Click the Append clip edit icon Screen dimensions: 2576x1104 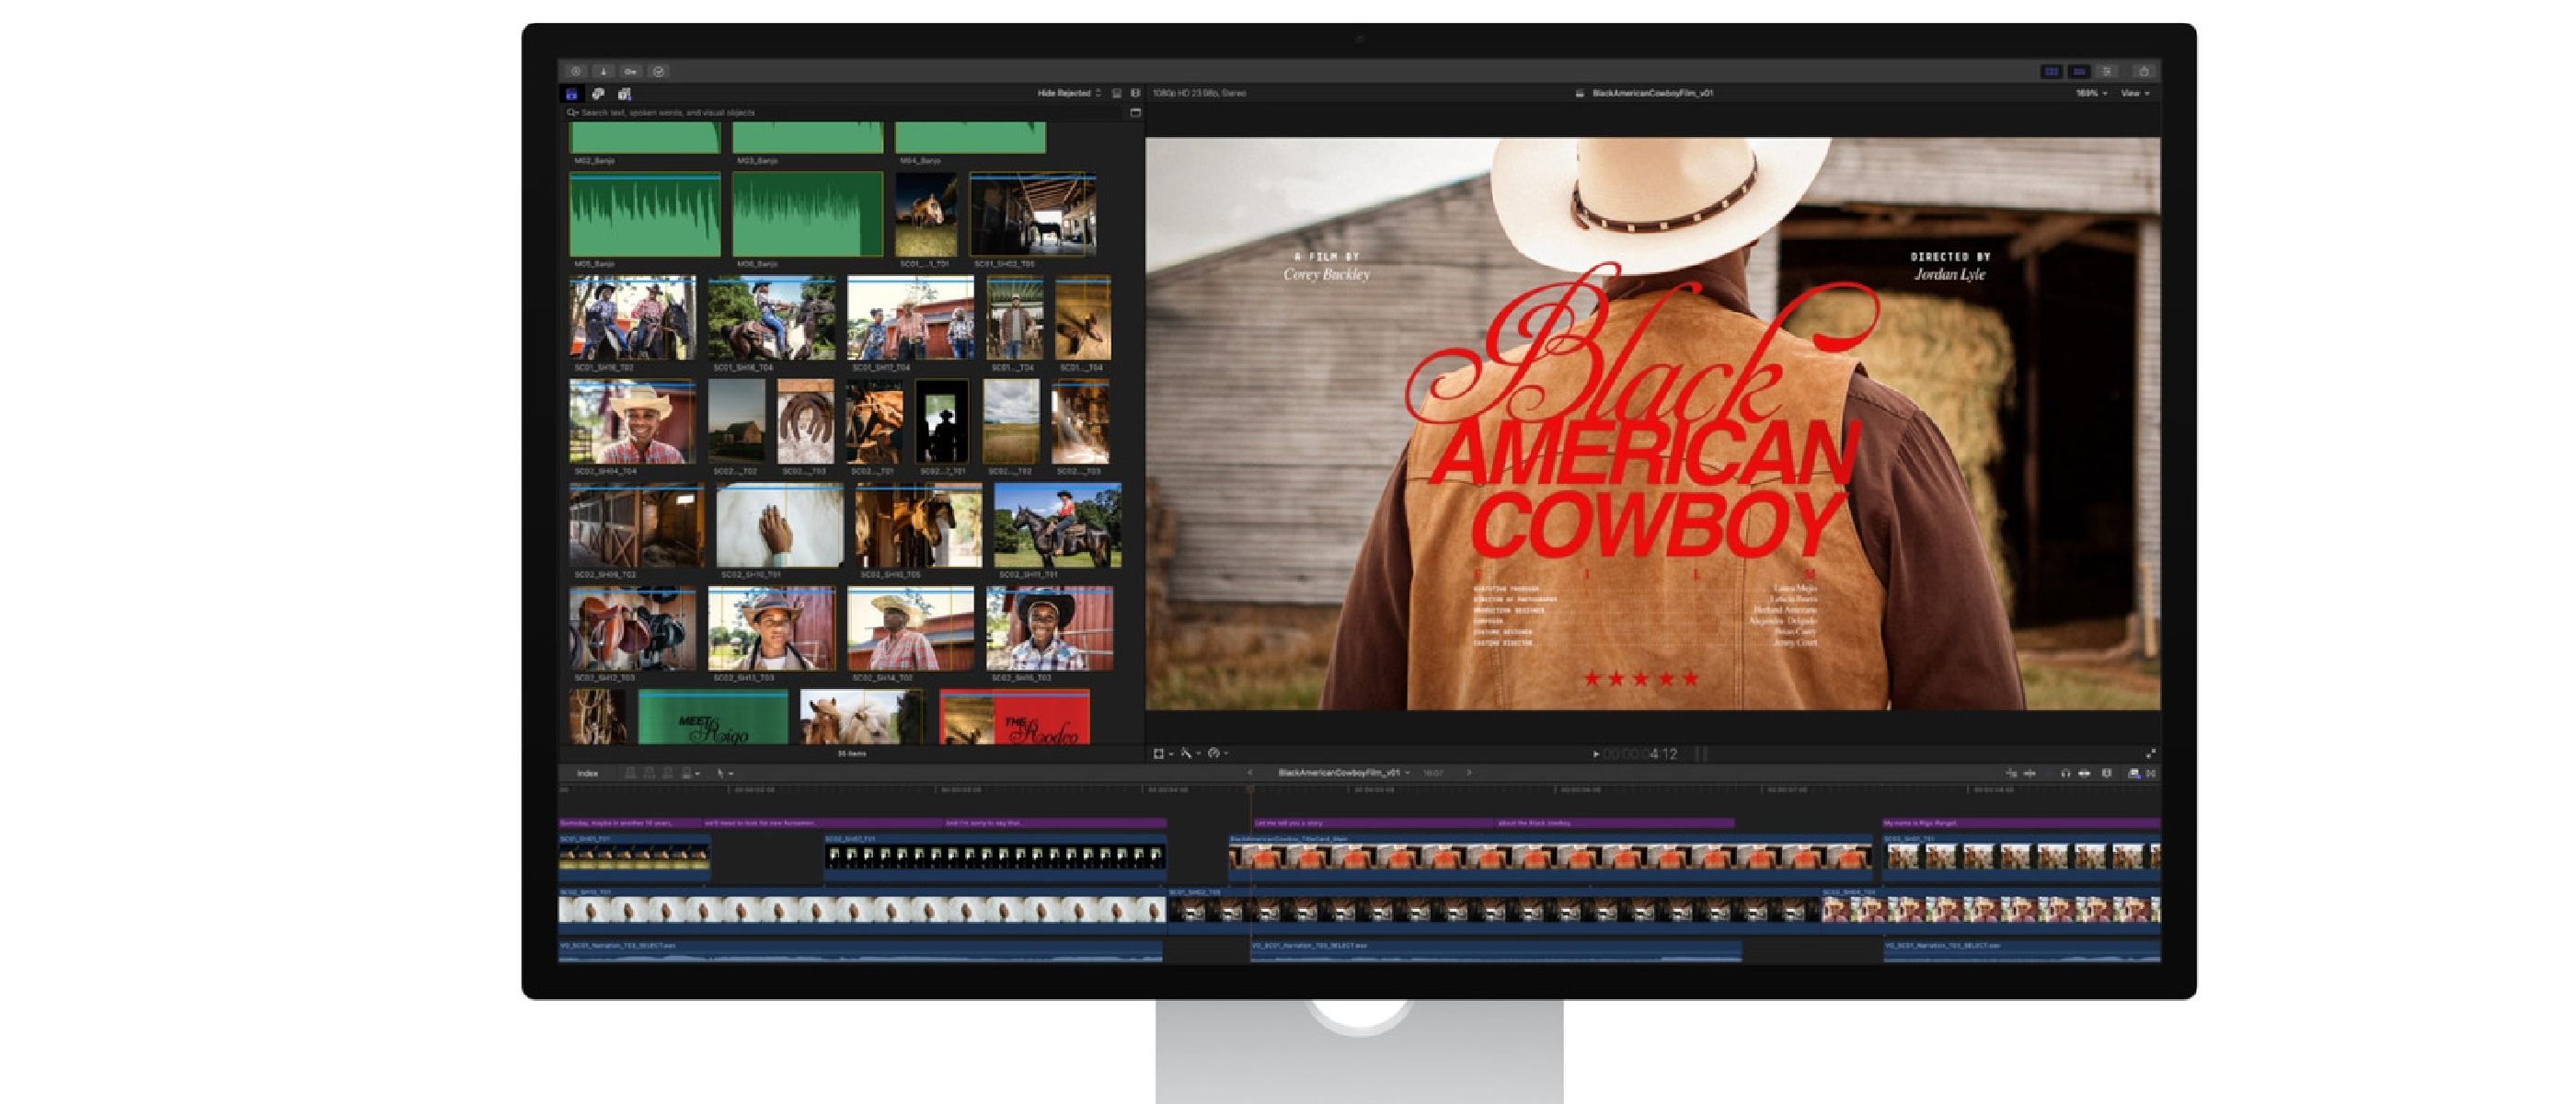(668, 773)
